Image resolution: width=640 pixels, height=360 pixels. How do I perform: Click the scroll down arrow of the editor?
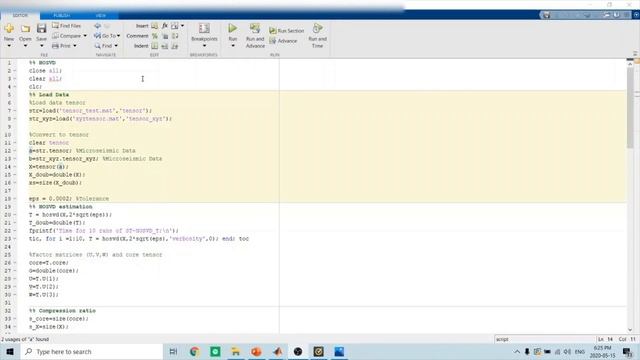click(x=630, y=330)
